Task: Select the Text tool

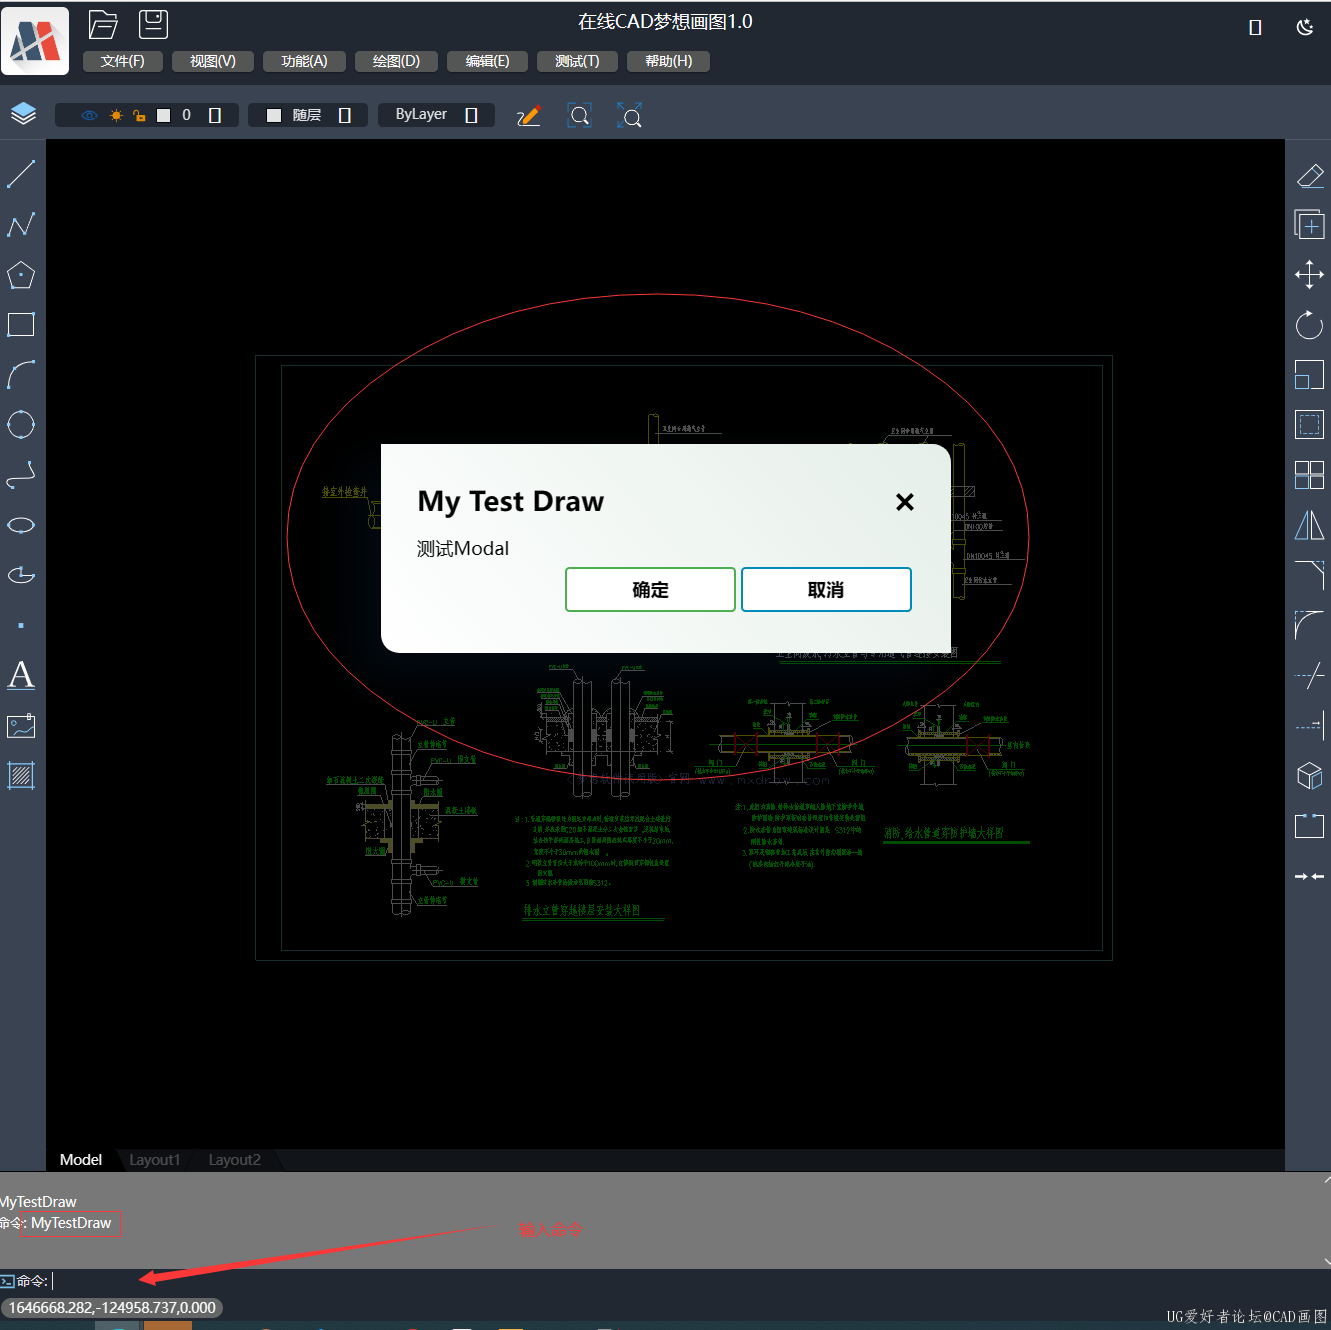Action: (21, 675)
